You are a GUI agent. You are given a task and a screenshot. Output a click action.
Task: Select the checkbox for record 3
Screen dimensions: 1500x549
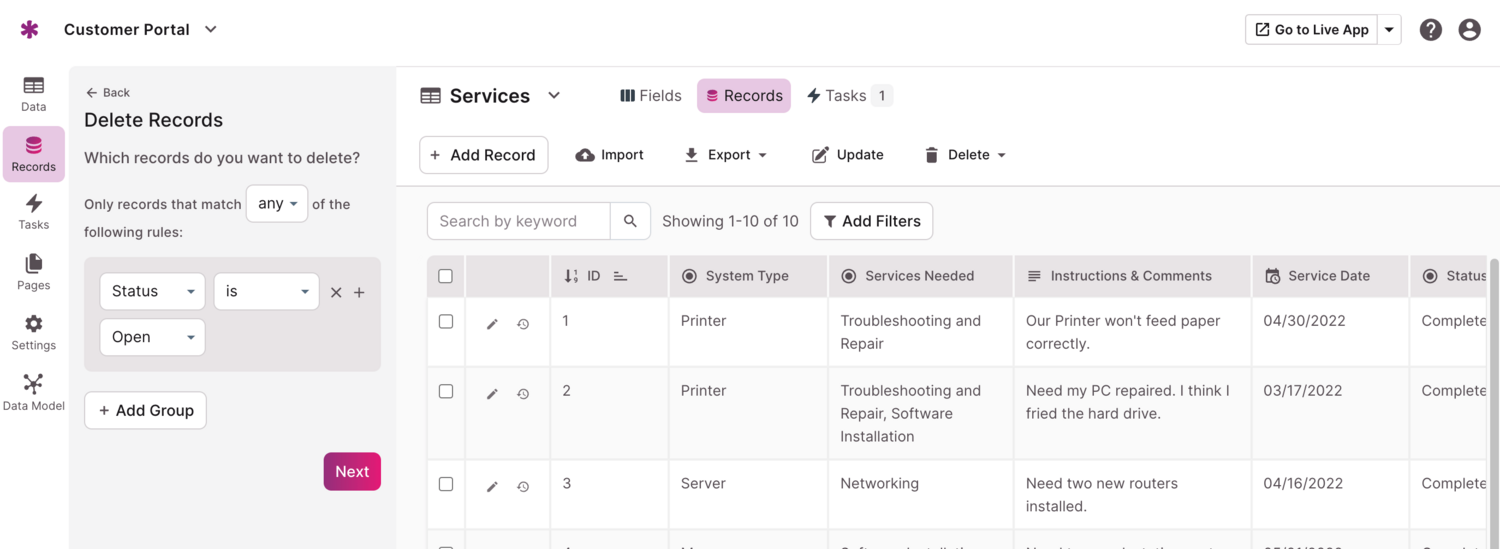pos(446,484)
